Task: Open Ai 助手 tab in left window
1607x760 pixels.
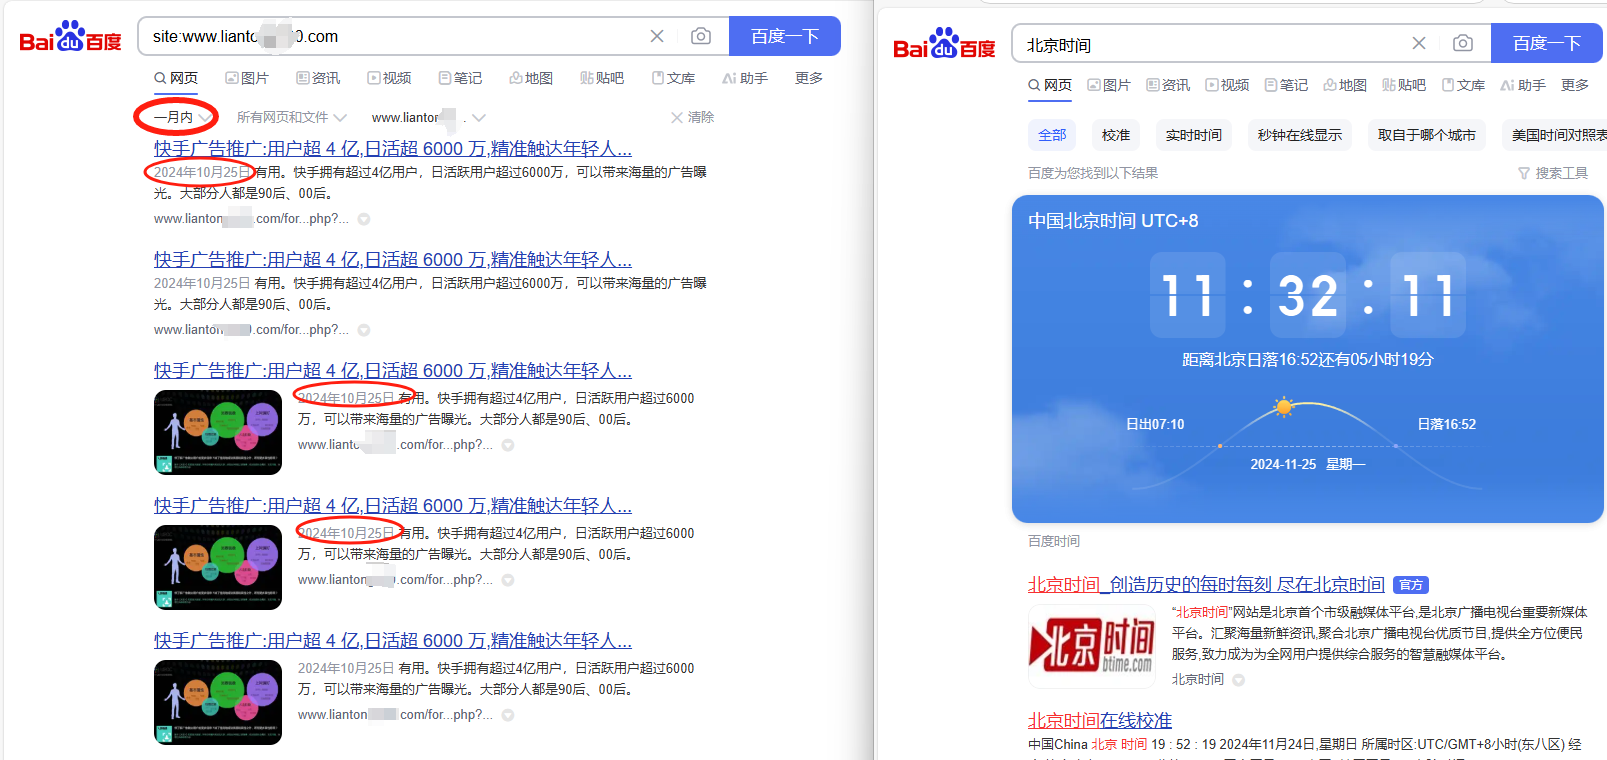Action: click(745, 78)
